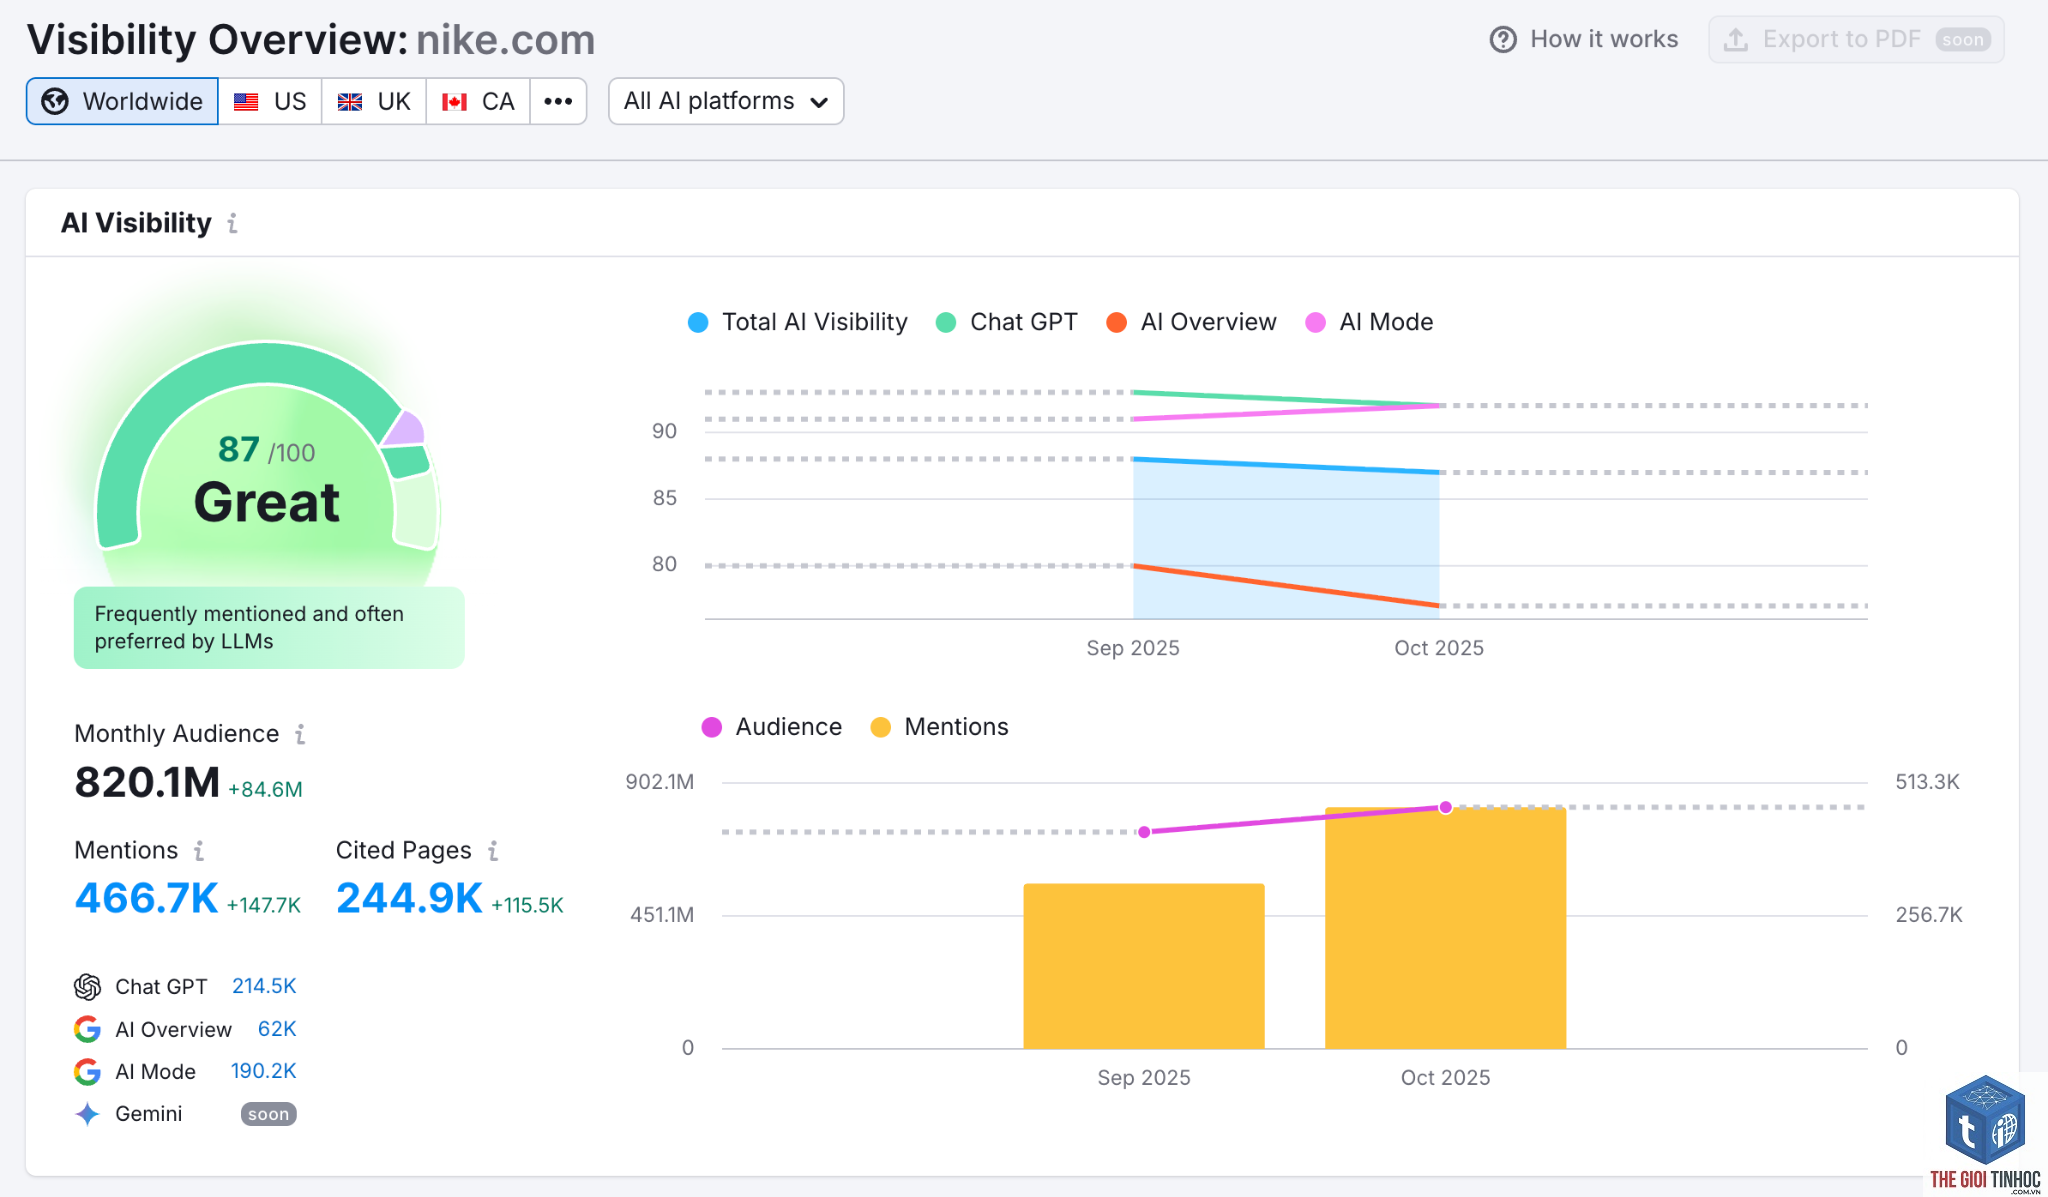Screen dimensions: 2048x1197
Task: Click the Sep 2025 audience data point
Action: point(1144,832)
